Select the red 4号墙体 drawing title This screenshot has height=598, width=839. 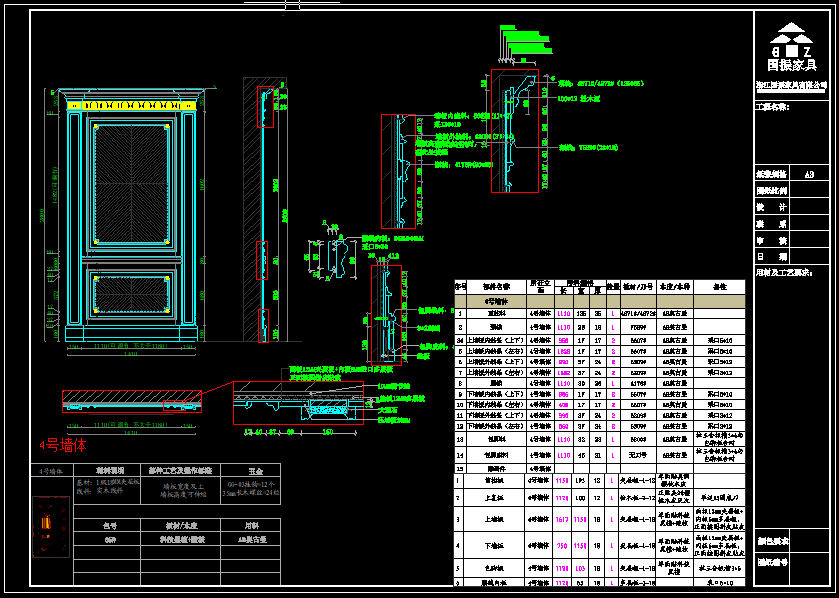(63, 444)
